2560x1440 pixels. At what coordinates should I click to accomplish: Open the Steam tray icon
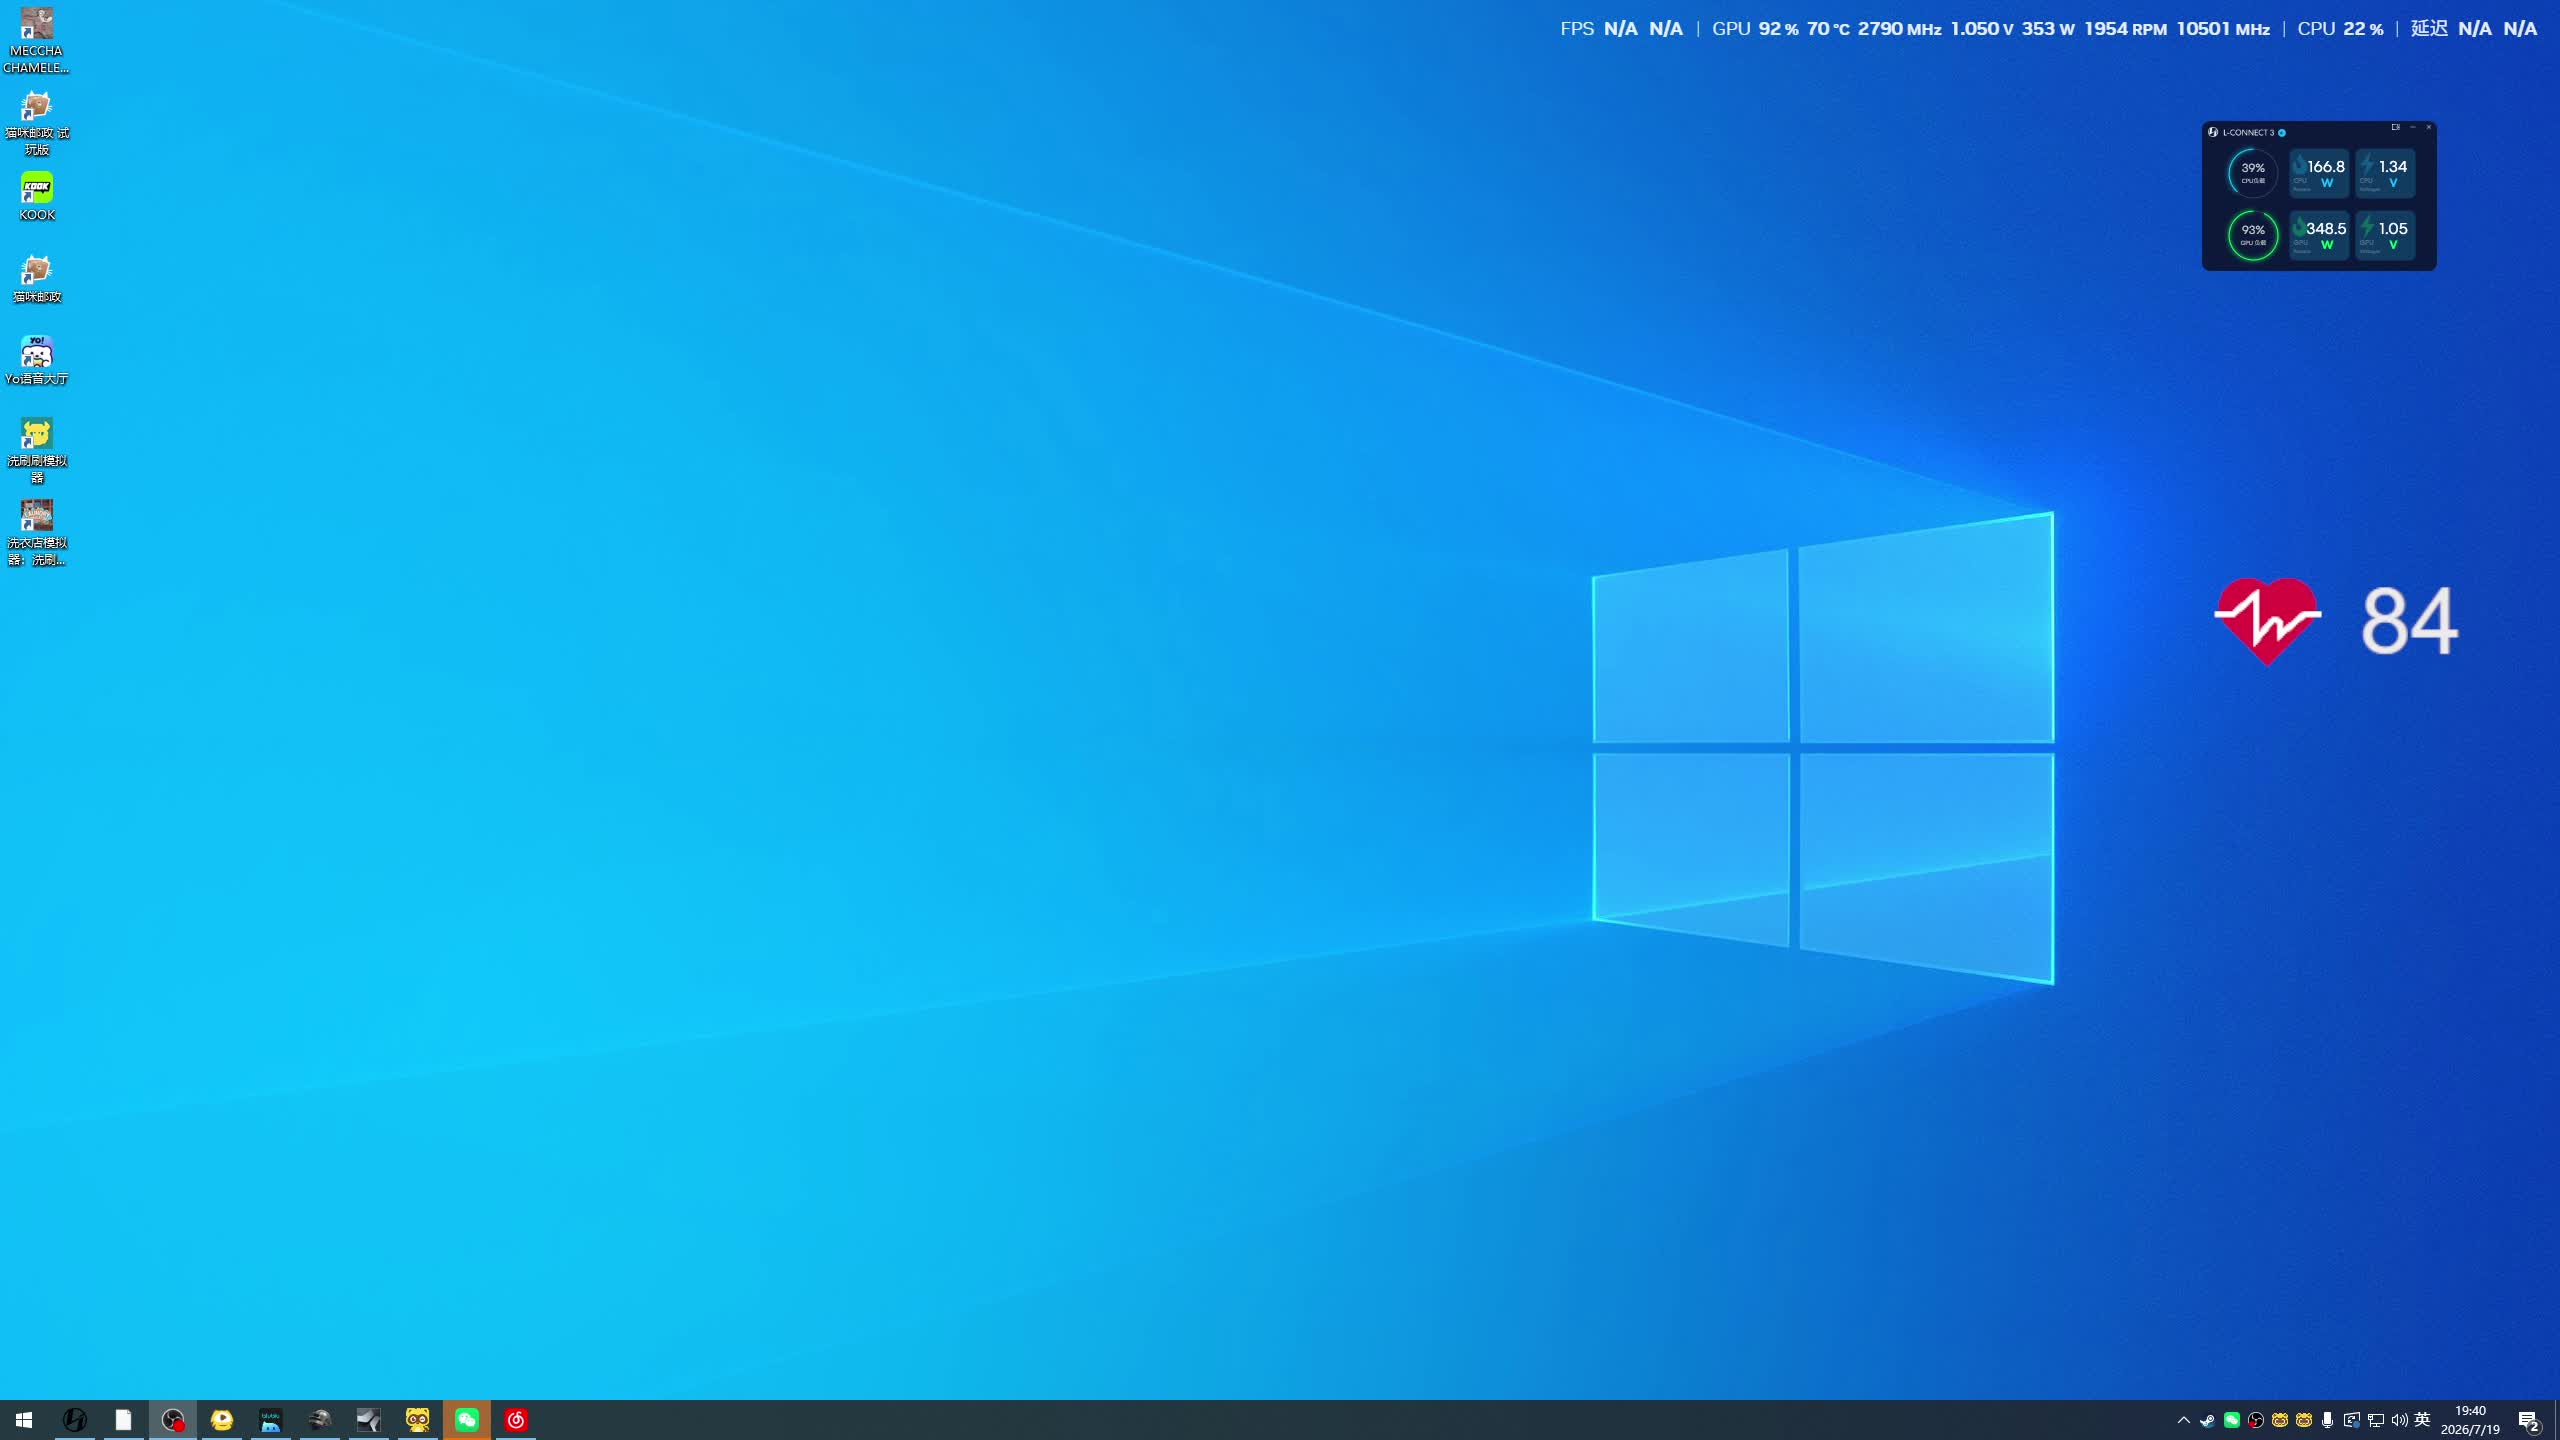[x=2207, y=1420]
